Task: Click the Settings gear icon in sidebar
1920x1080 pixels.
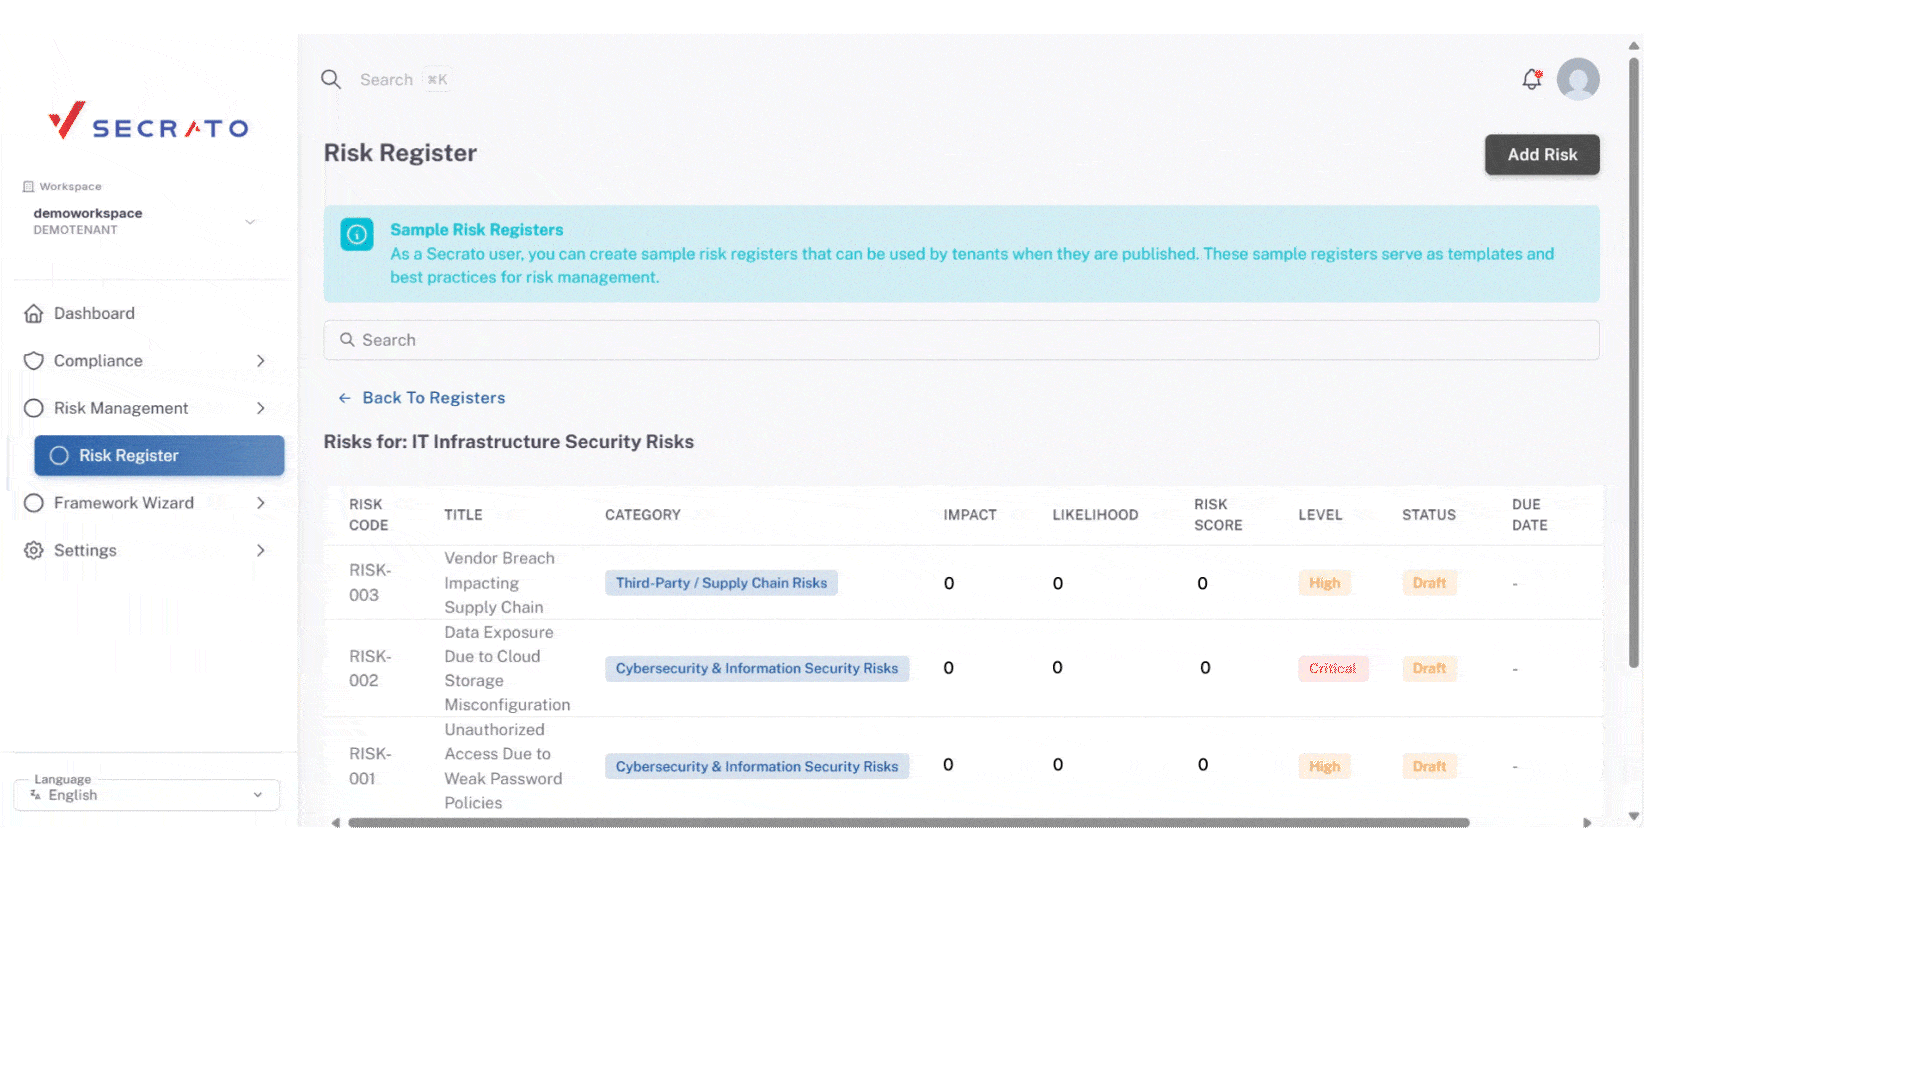Action: [34, 551]
